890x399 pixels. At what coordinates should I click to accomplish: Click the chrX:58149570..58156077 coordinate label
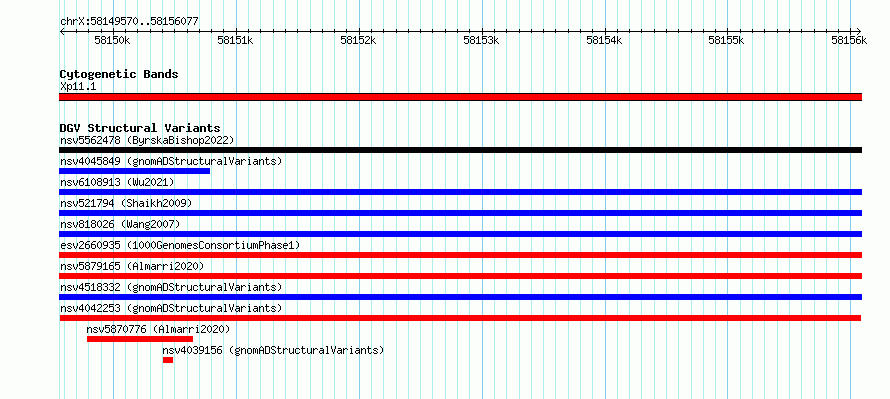[x=129, y=22]
